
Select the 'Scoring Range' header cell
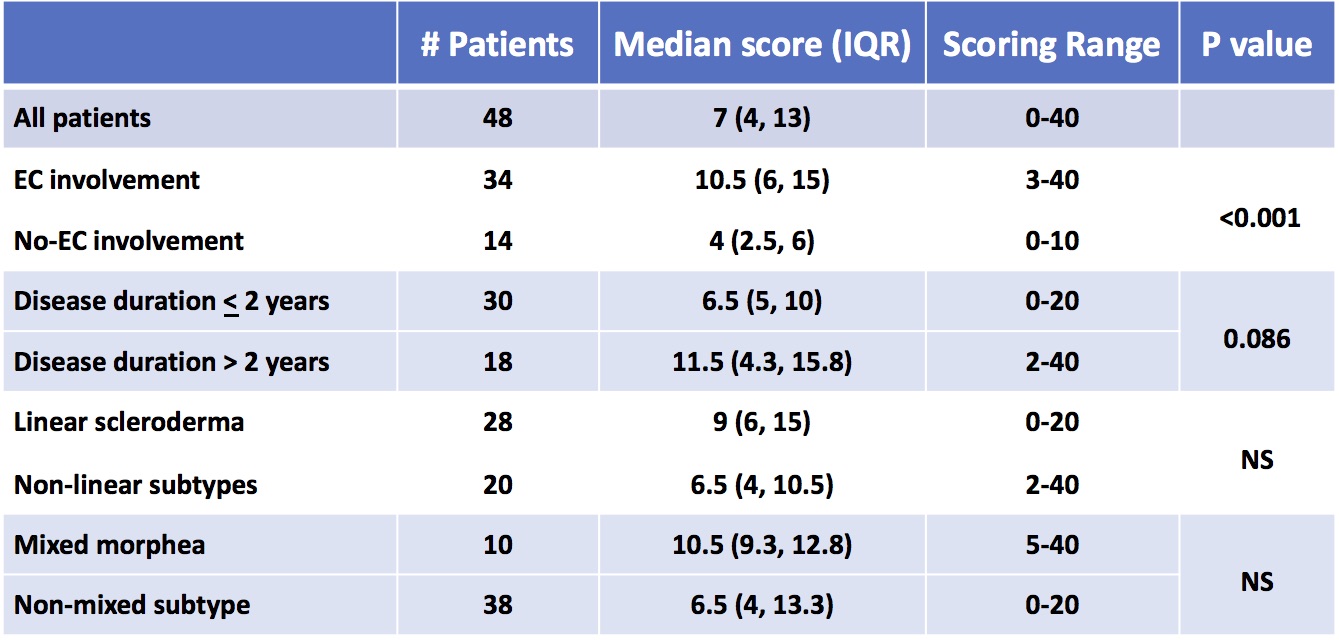(x=1051, y=45)
